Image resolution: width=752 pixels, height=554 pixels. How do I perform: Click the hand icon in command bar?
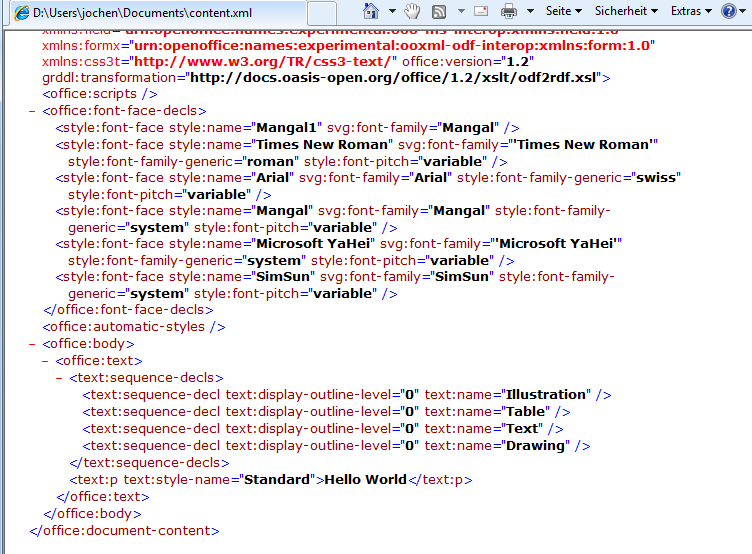click(412, 12)
